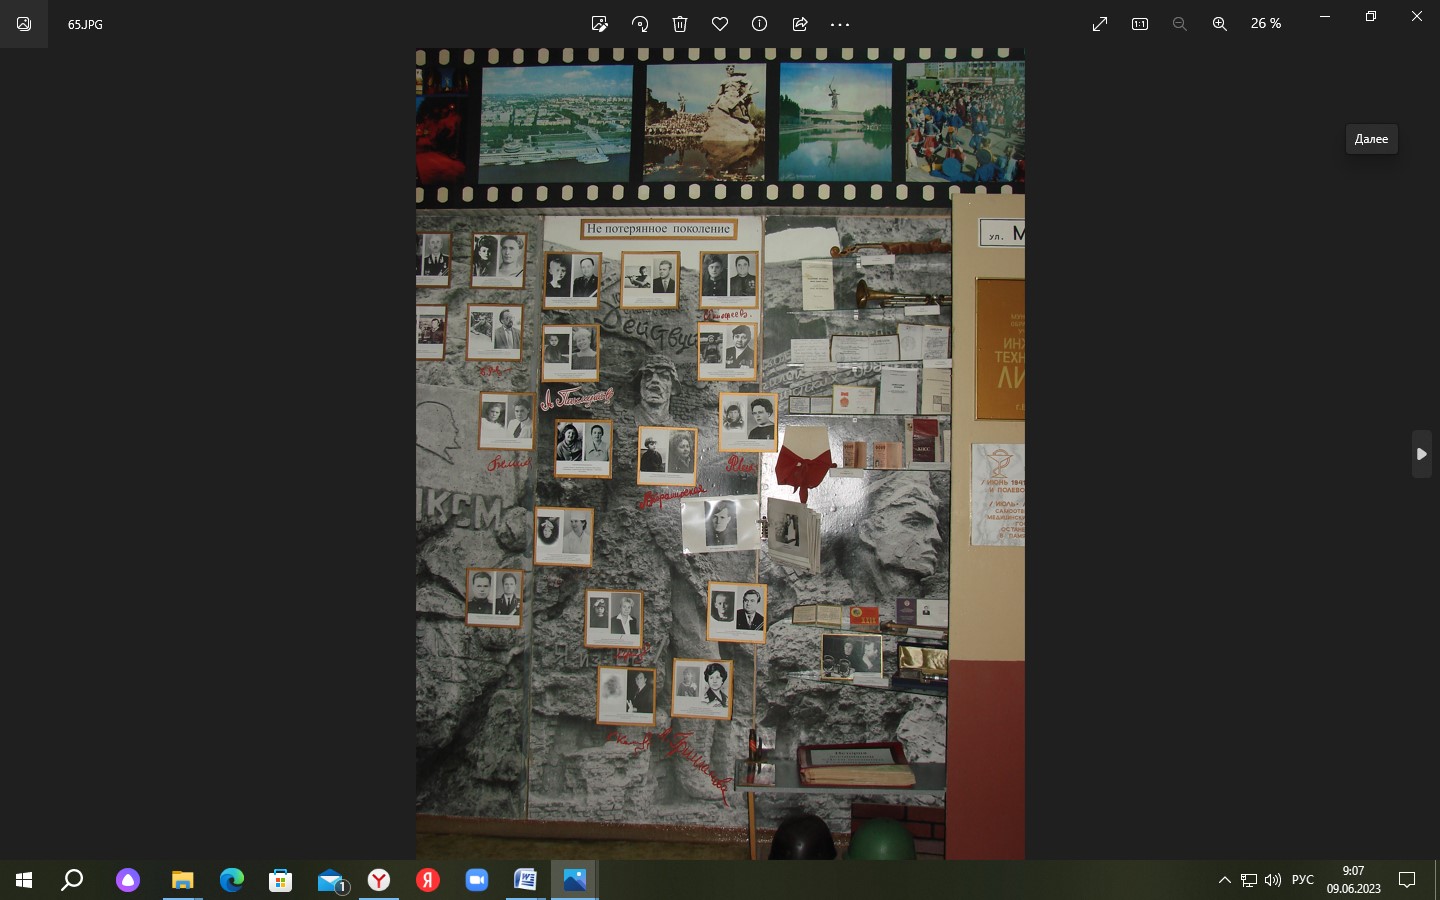Share the photo using the share icon
The width and height of the screenshot is (1440, 900).
tap(800, 24)
